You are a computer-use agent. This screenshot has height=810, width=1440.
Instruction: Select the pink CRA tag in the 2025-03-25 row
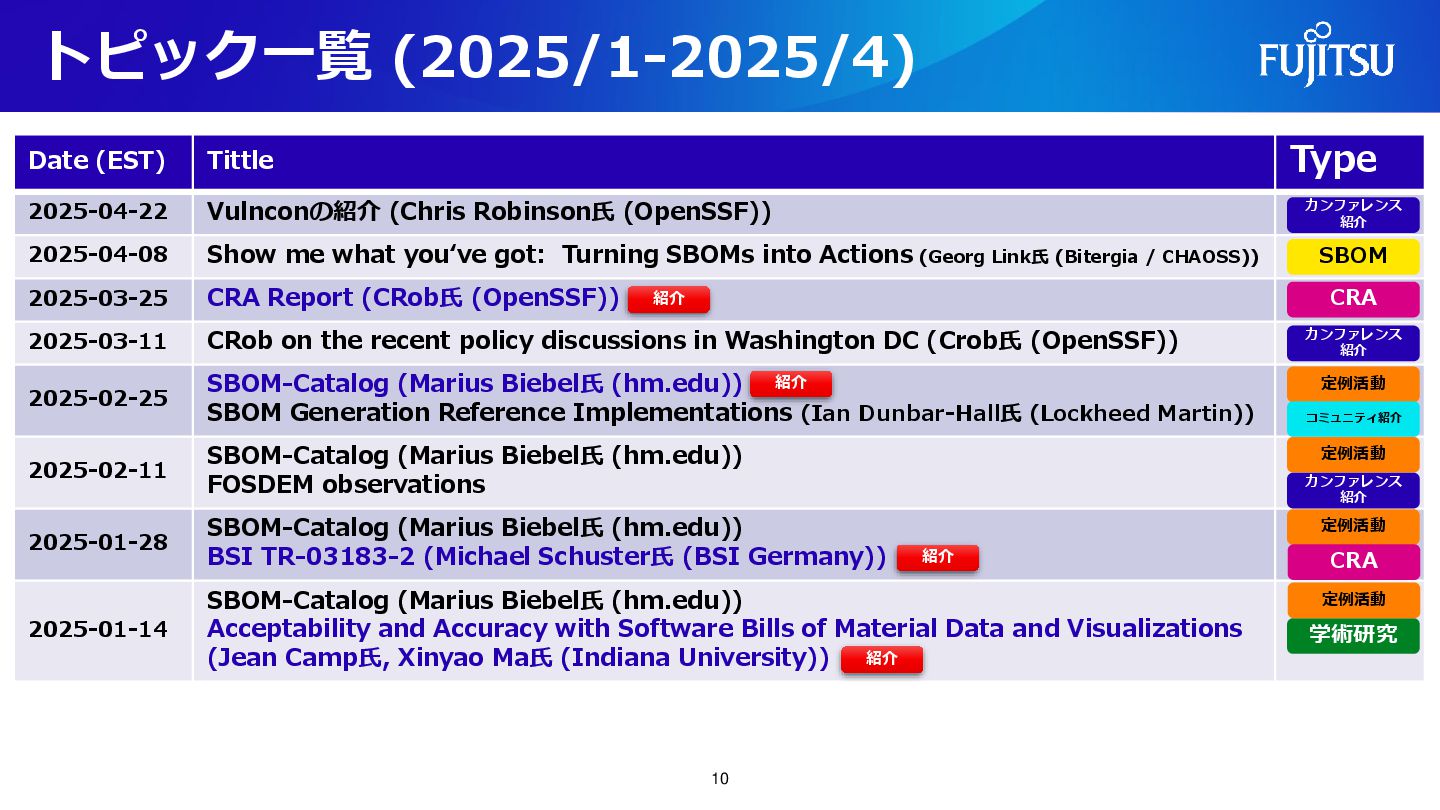coord(1353,299)
